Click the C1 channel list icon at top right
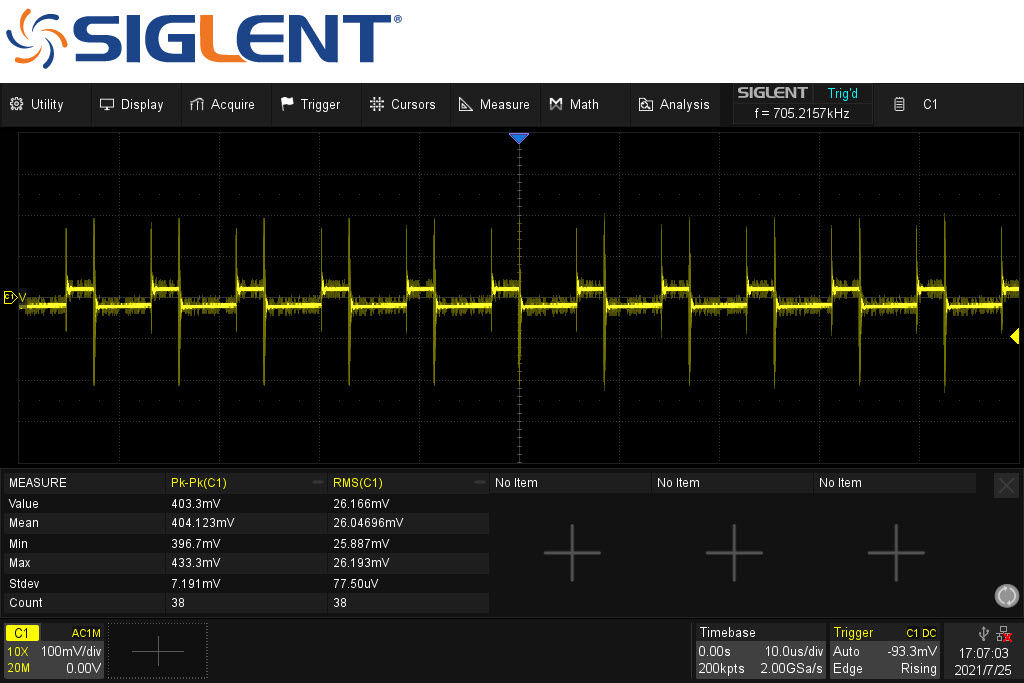The image size is (1024, 683). [x=899, y=104]
